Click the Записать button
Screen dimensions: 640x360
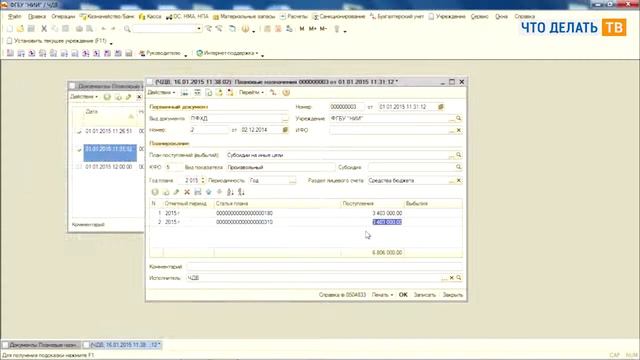[424, 295]
